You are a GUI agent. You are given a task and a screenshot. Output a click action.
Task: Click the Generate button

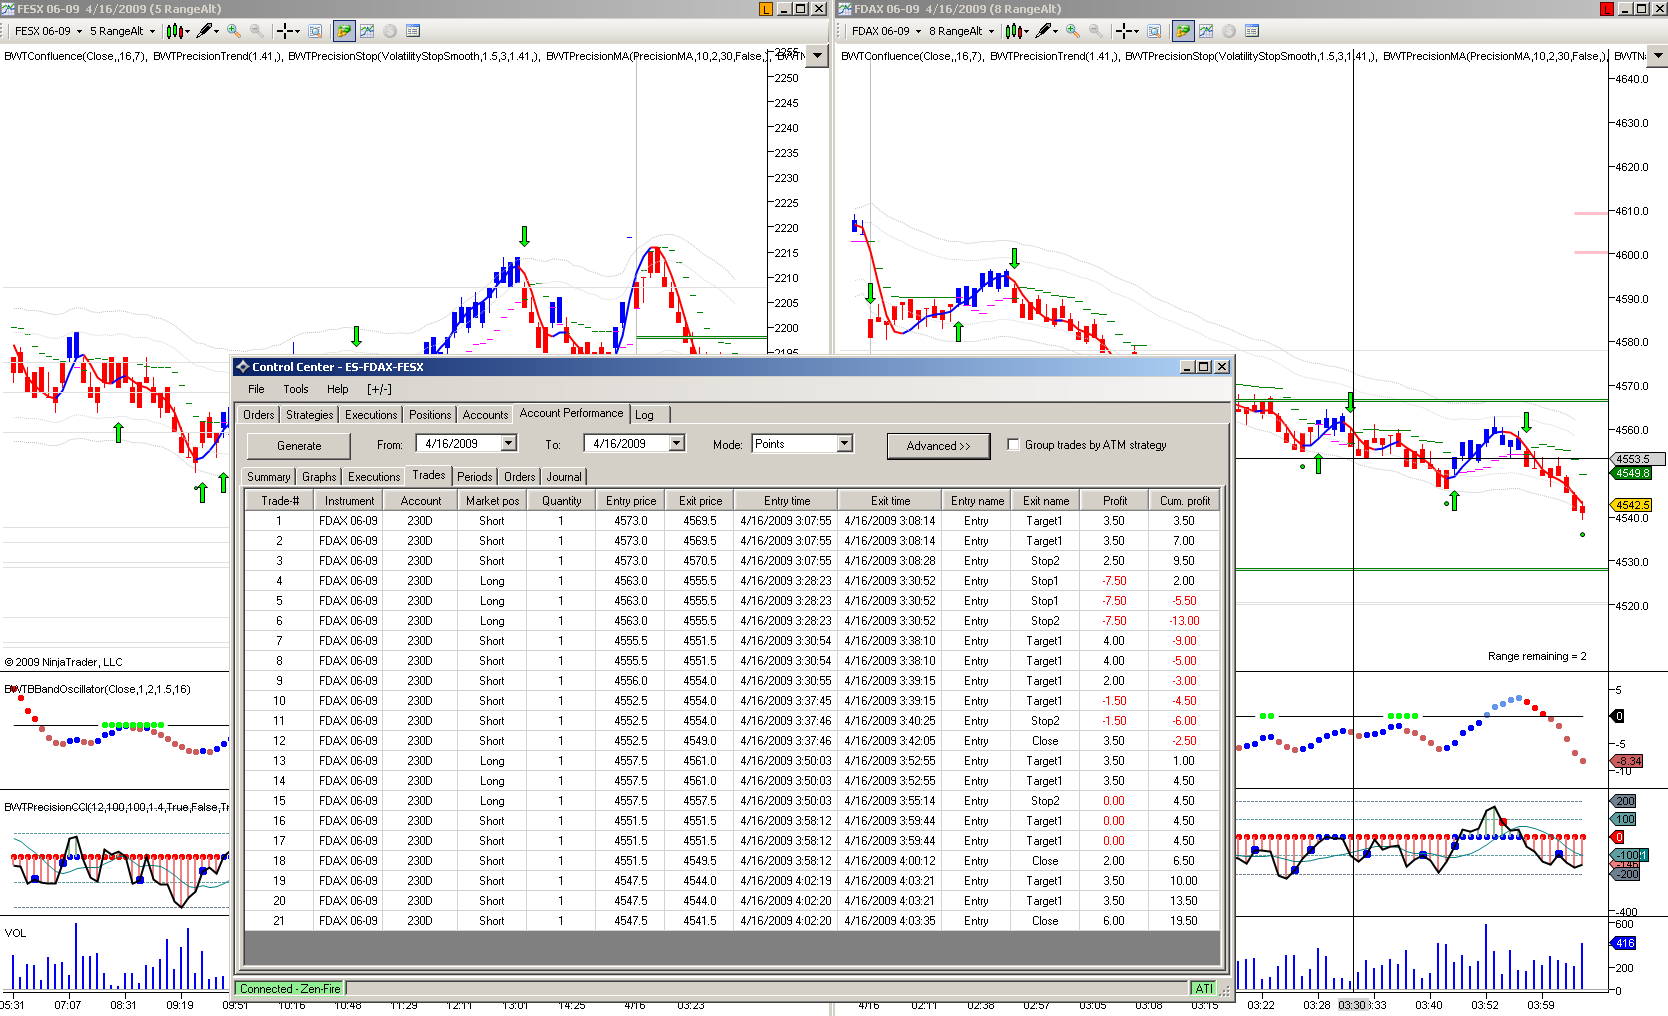tap(299, 446)
